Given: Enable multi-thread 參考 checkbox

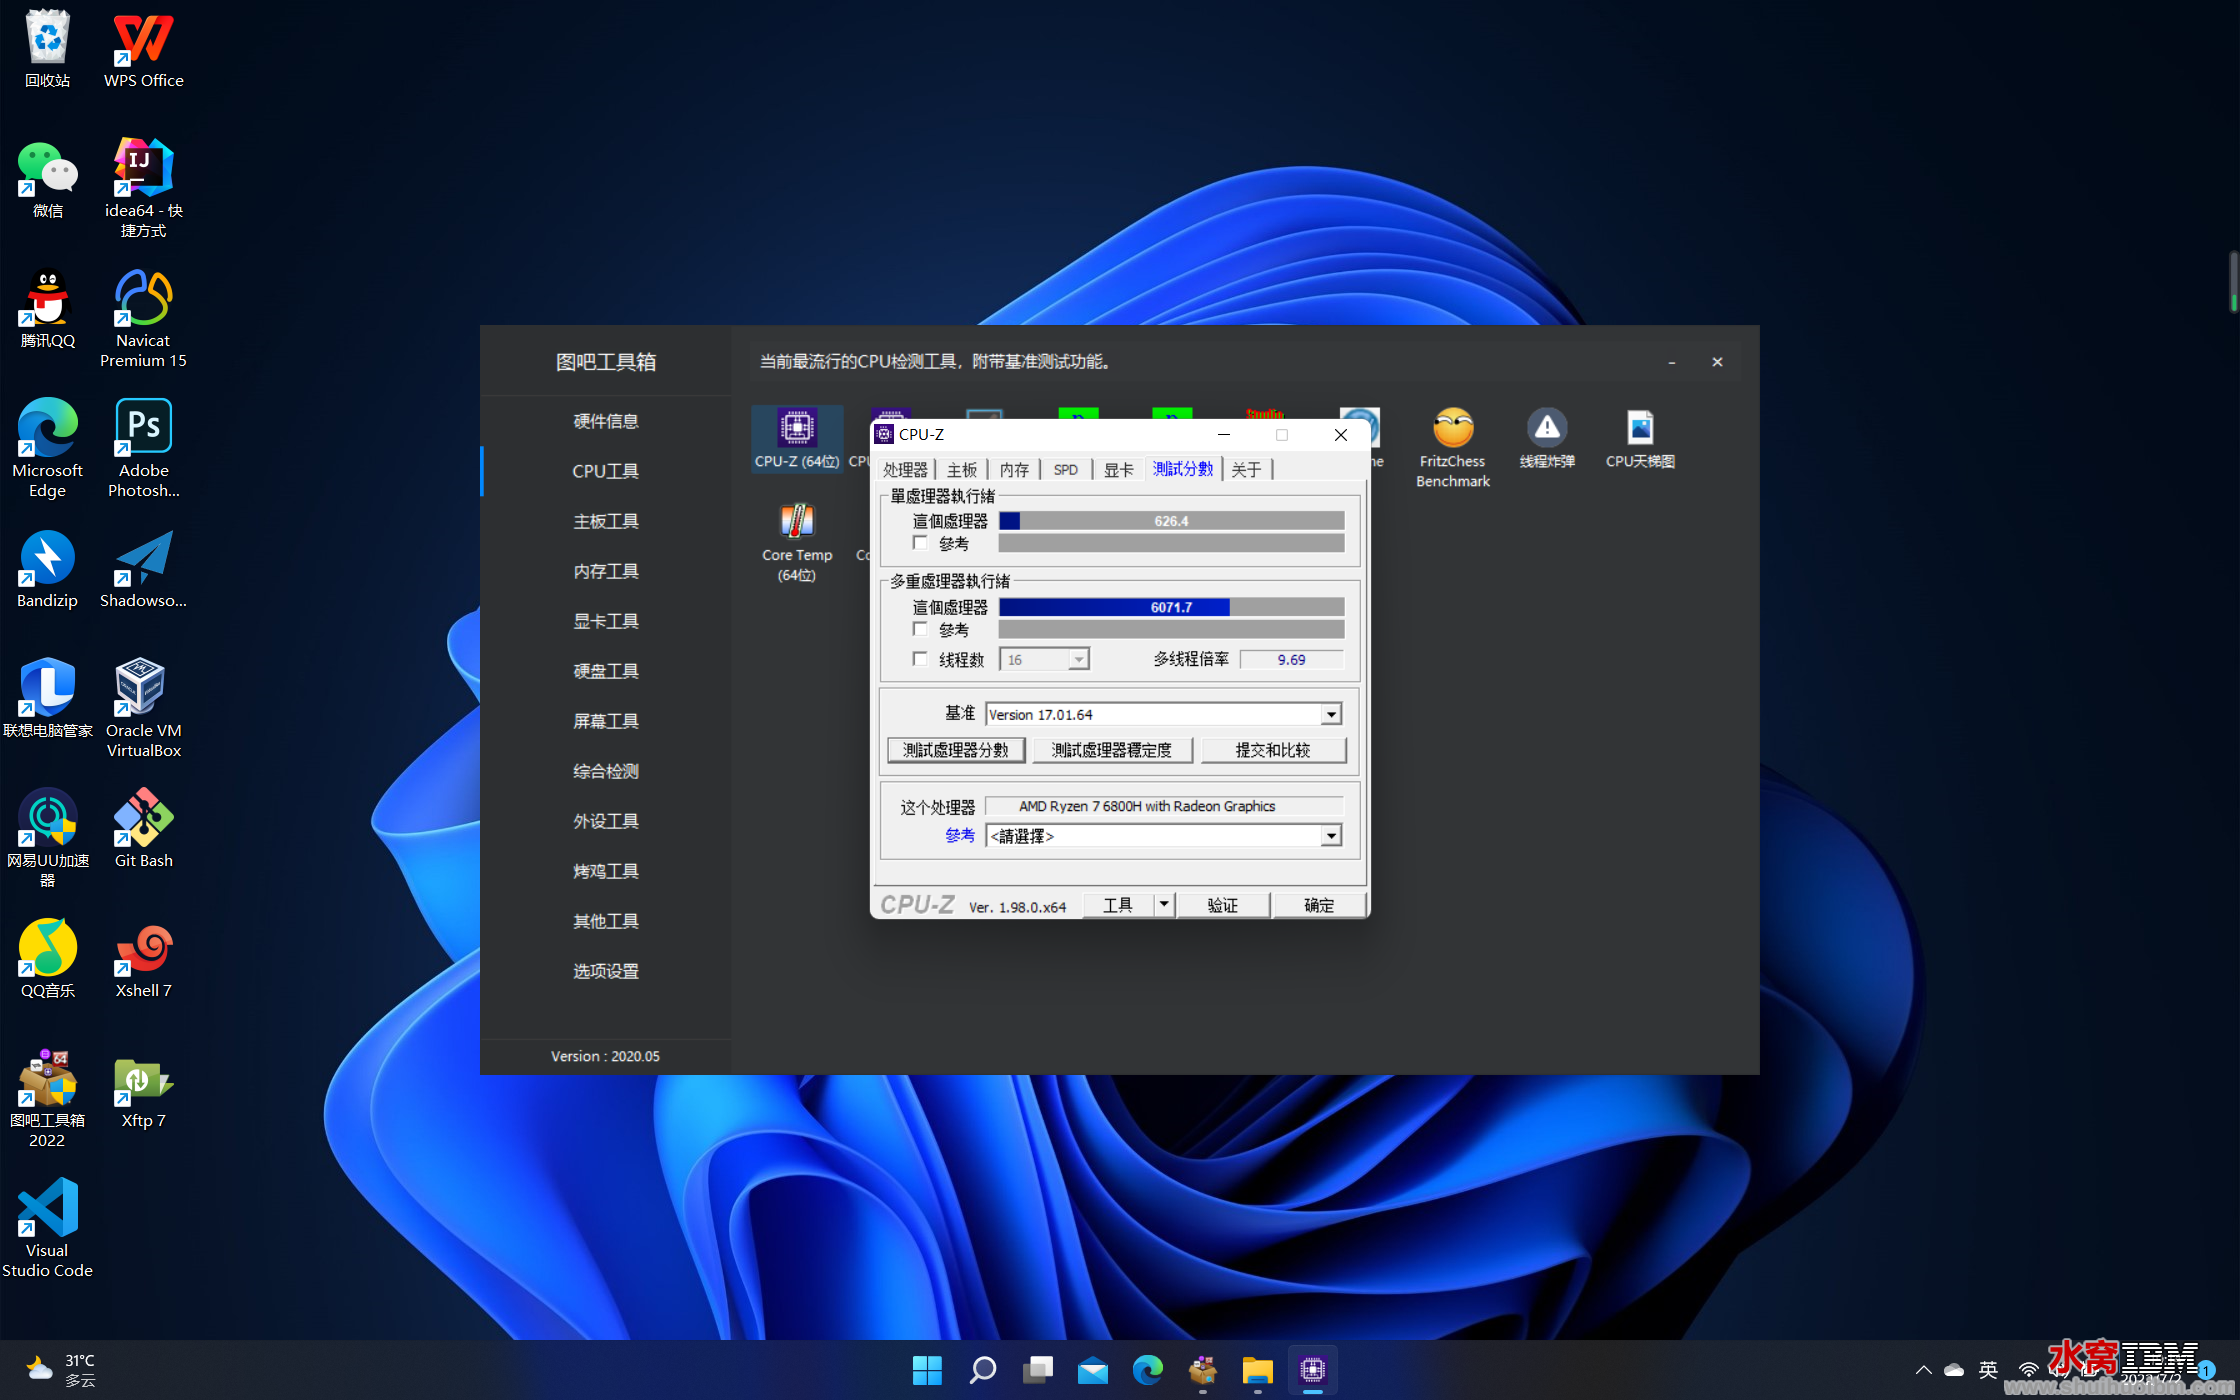Looking at the screenshot, I should (x=920, y=629).
